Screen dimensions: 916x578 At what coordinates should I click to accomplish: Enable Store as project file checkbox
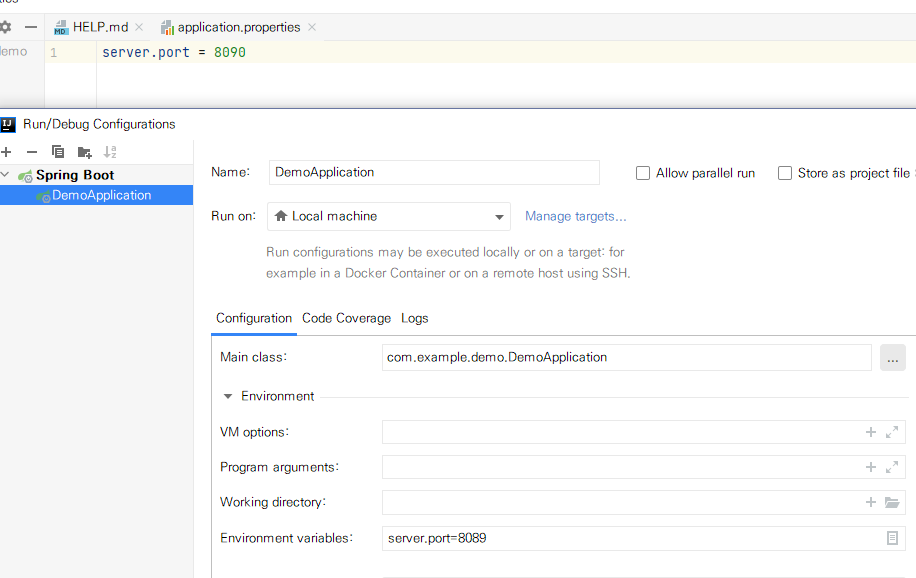click(785, 173)
